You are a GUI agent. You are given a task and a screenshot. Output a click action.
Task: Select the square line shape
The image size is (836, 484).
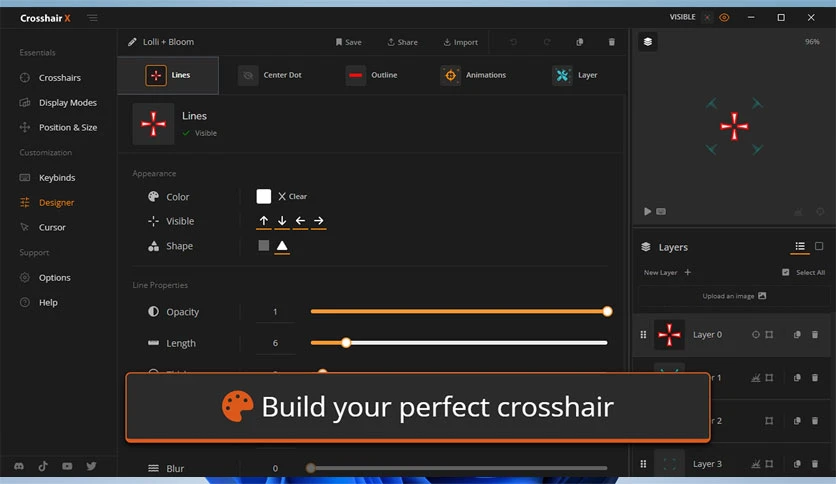(x=263, y=245)
